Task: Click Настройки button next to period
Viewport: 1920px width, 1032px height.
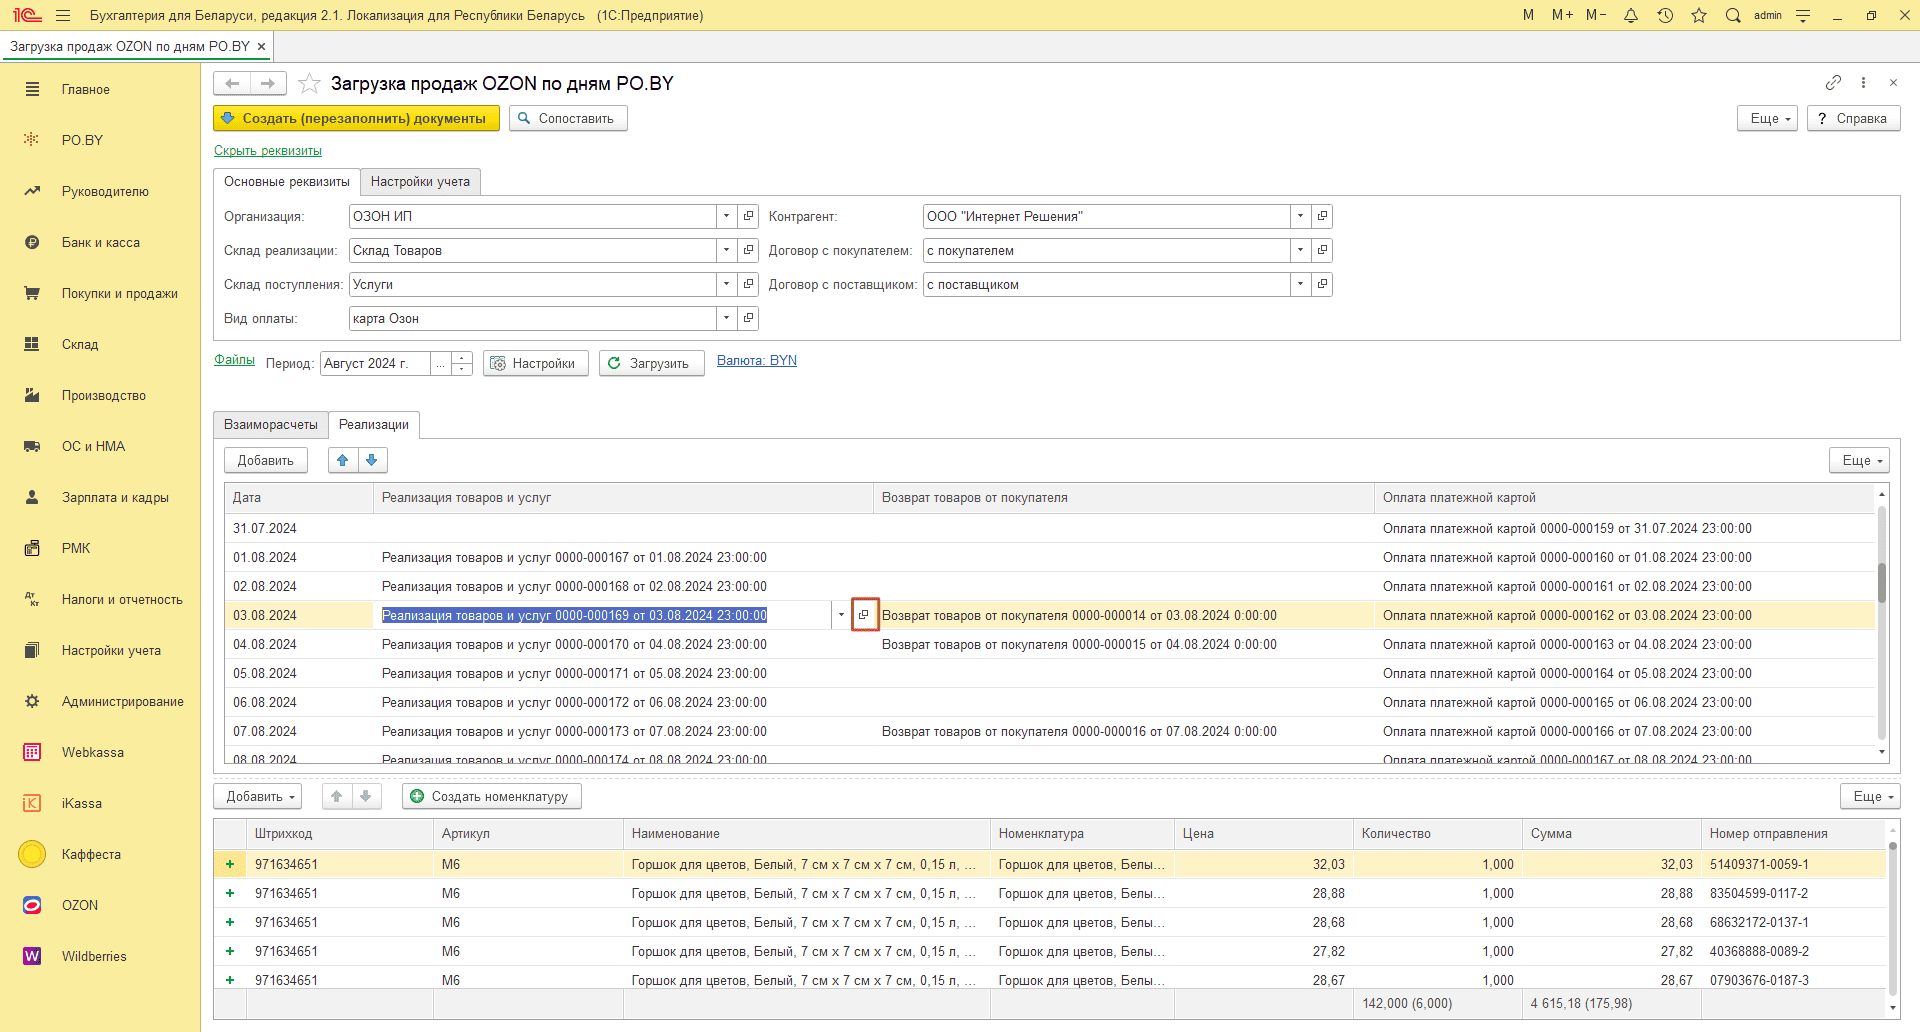Action: (x=535, y=363)
